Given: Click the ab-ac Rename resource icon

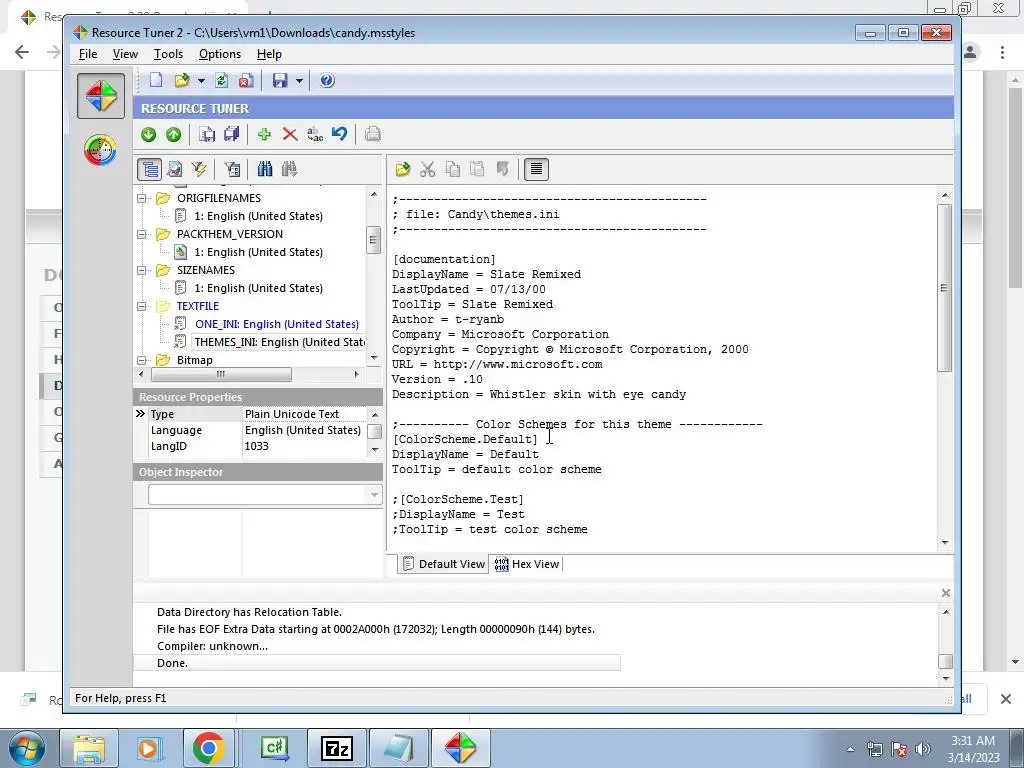Looking at the screenshot, I should (315, 134).
